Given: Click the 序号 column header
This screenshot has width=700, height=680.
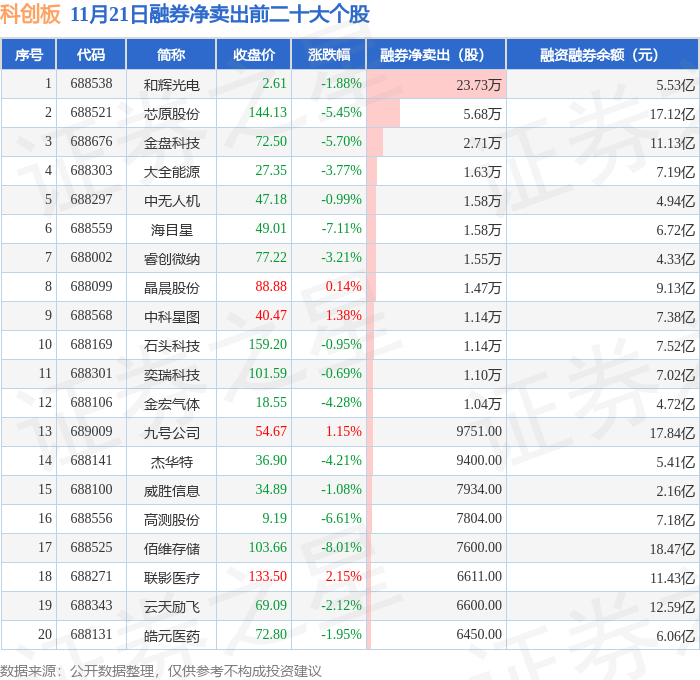Looking at the screenshot, I should click(x=29, y=54).
